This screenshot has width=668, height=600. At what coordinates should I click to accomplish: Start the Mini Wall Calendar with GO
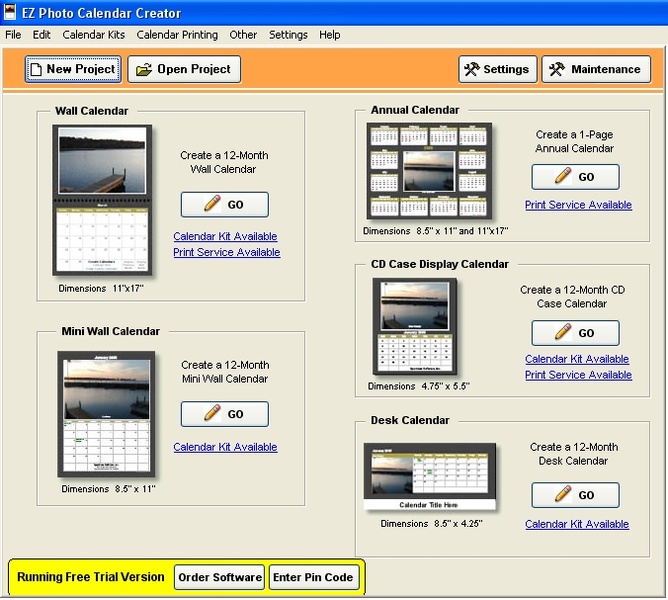tap(225, 414)
